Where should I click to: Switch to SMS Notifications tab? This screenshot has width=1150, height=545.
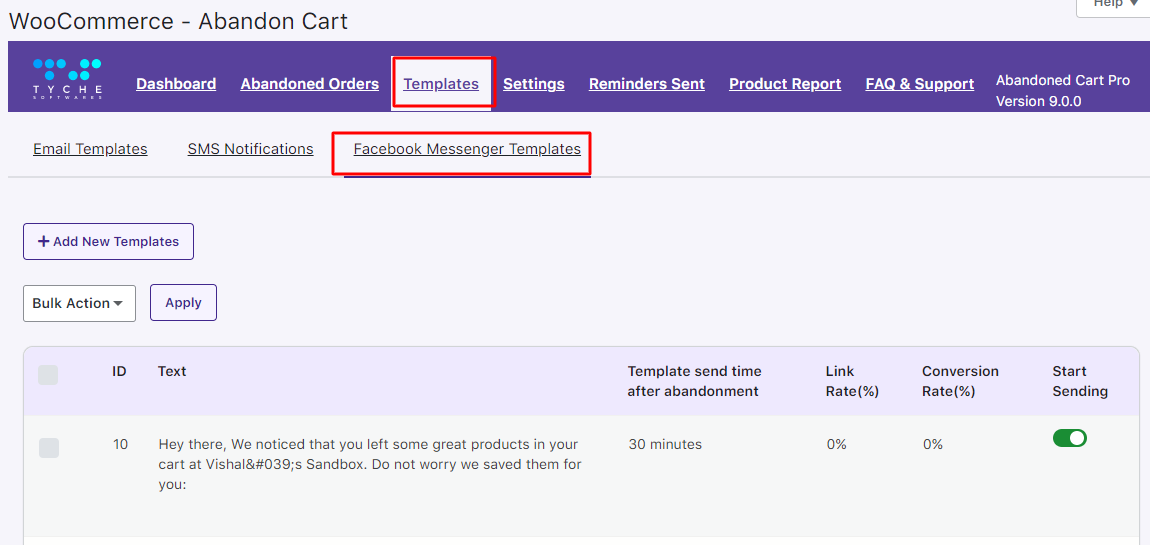click(250, 149)
